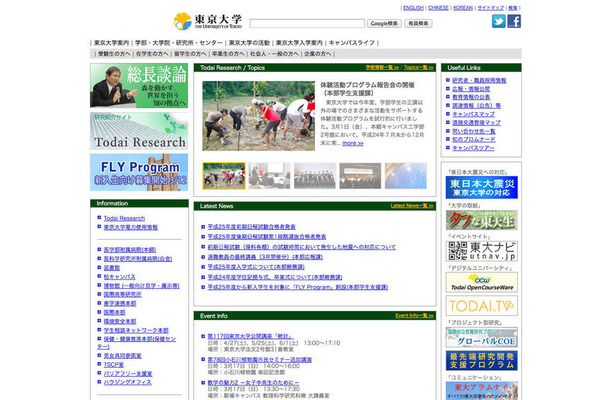Viewport: 610px width, 400px height.
Task: Open the 東大アラムナイ banner
Action: coord(482,391)
